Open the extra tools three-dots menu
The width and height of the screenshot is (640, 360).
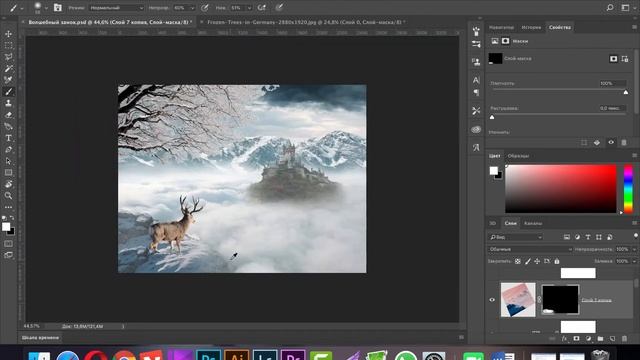pyautogui.click(x=8, y=207)
